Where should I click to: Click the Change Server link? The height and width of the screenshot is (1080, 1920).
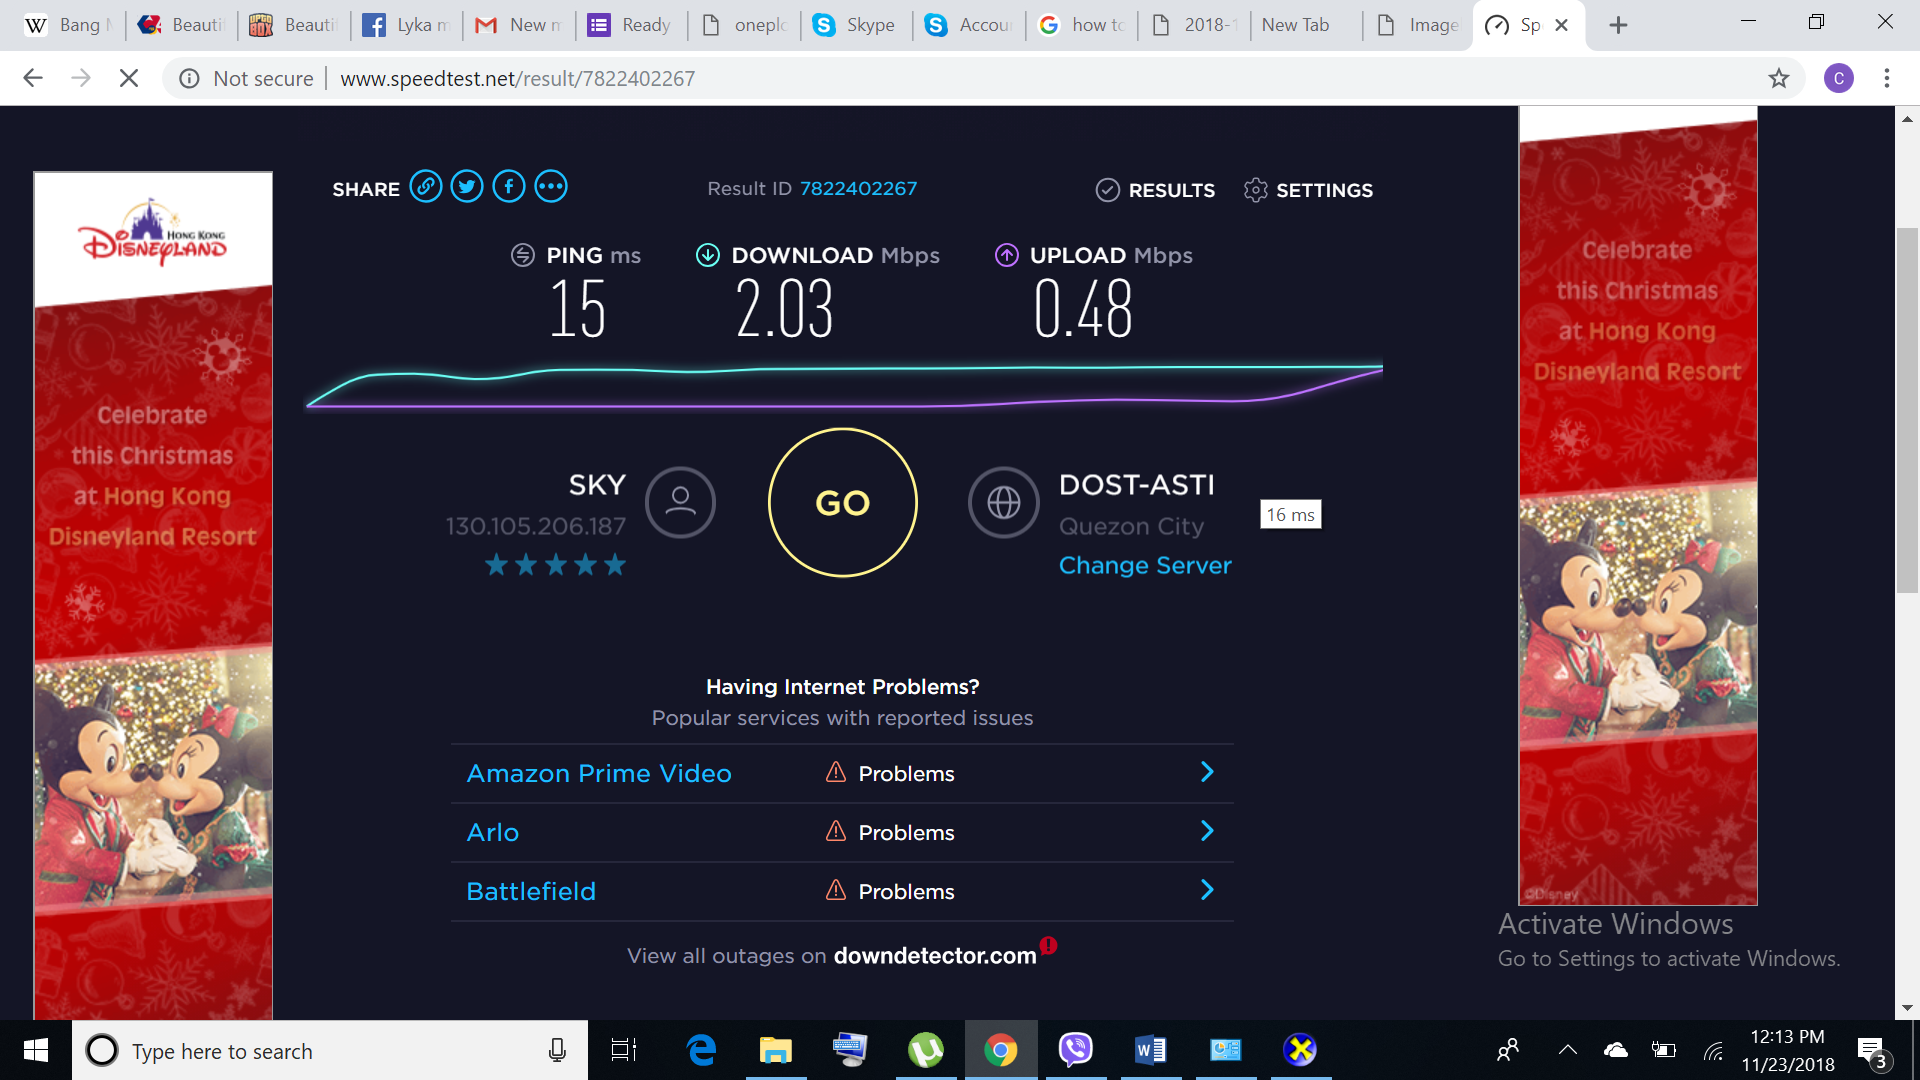1145,565
